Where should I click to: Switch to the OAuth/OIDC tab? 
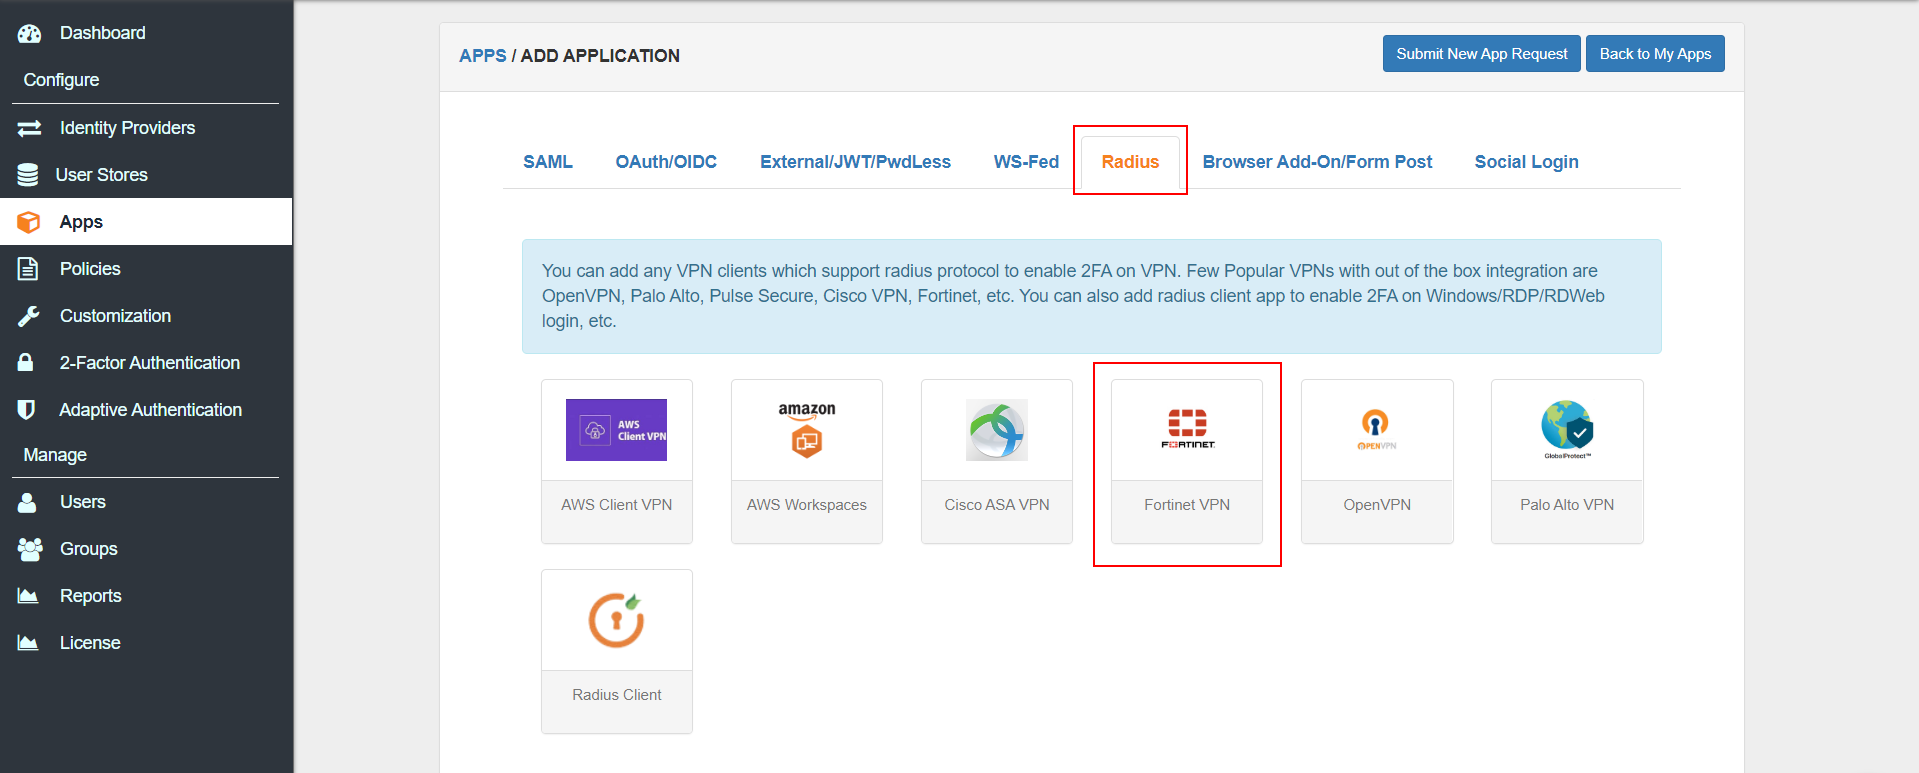[666, 162]
